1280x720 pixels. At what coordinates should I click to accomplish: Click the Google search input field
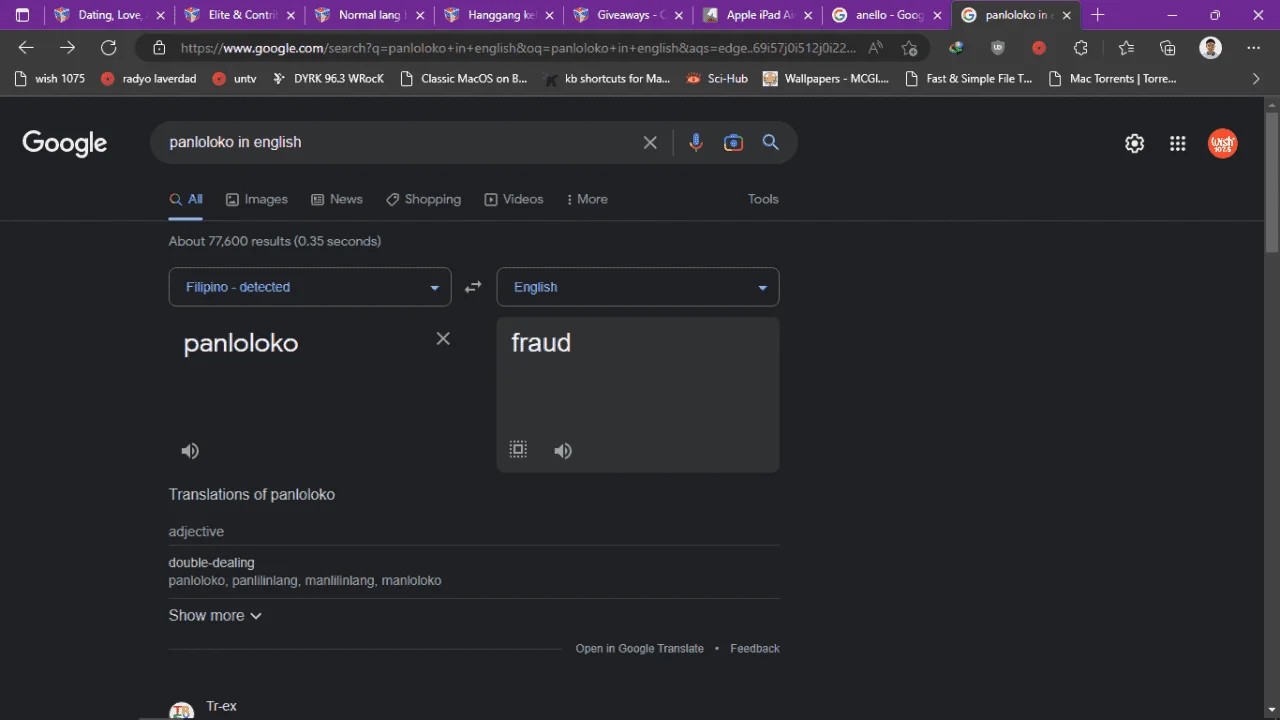400,142
